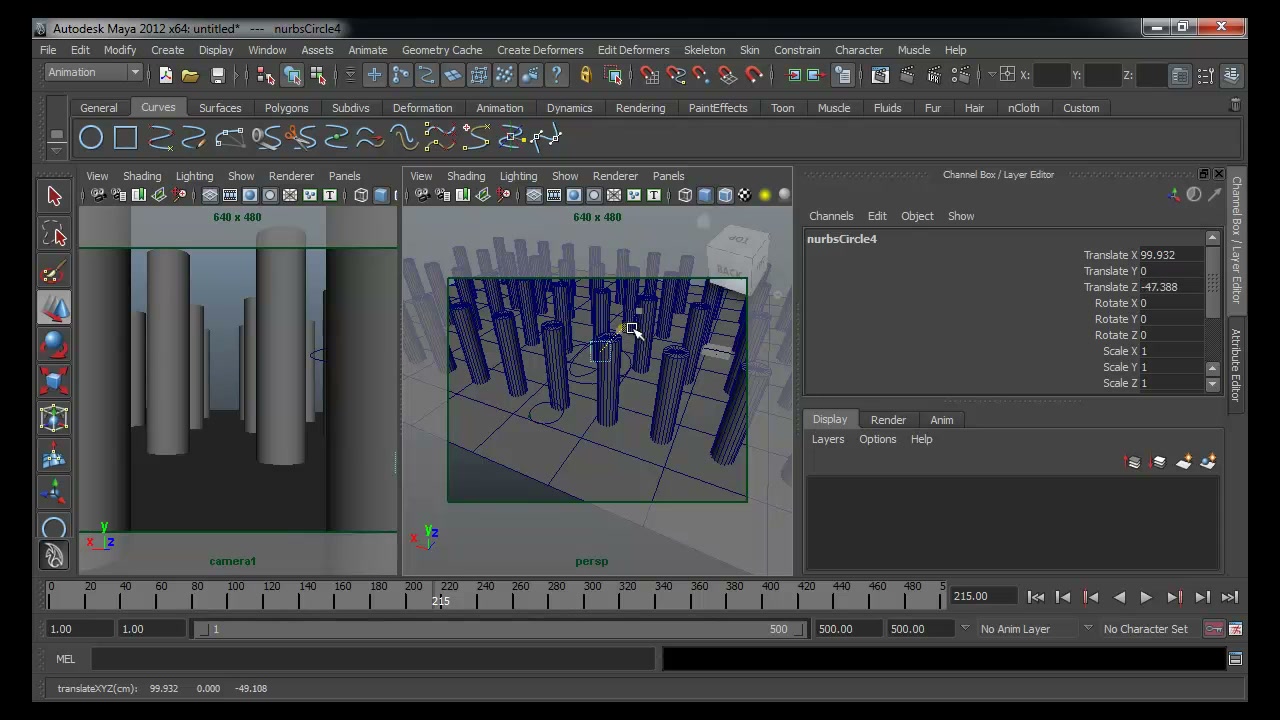Open animation preferences icon
Image resolution: width=1280 pixels, height=720 pixels.
pyautogui.click(x=1235, y=629)
